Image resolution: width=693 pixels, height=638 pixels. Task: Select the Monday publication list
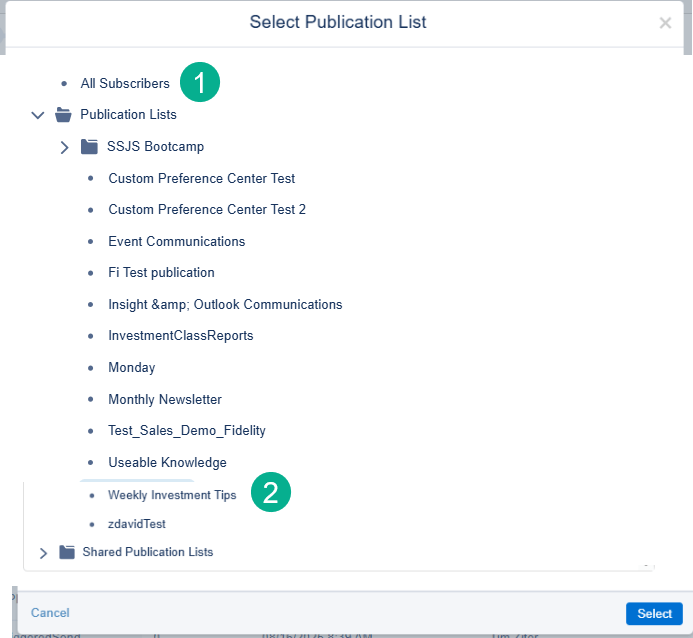point(131,368)
